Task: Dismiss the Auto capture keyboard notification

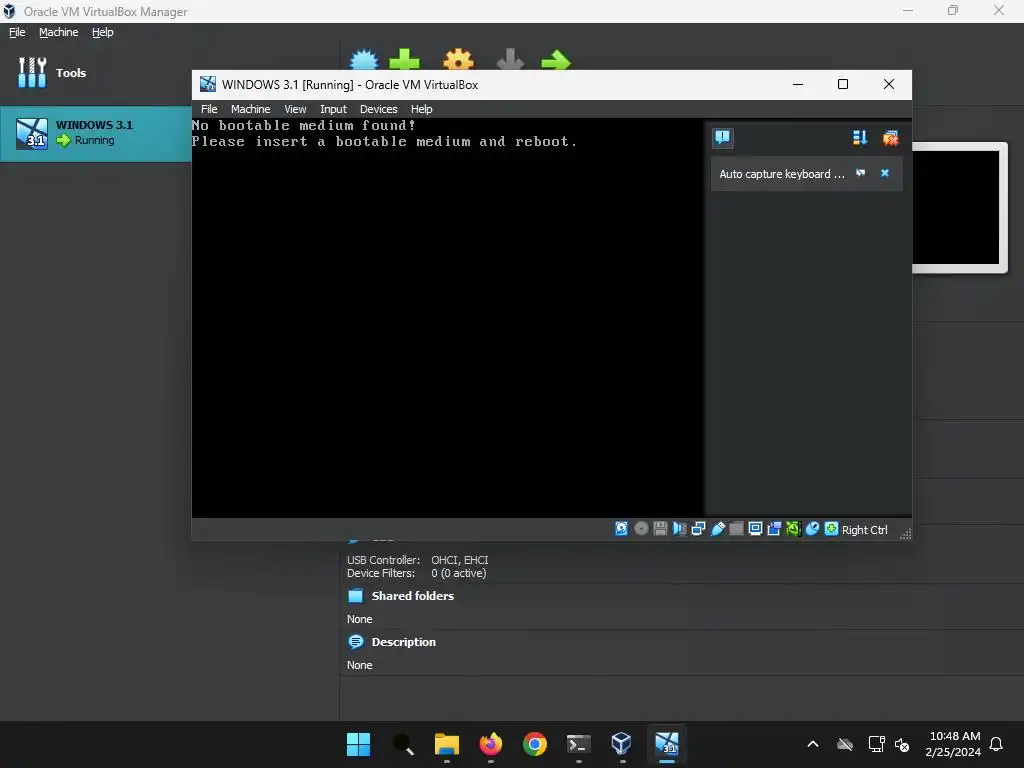Action: point(885,173)
